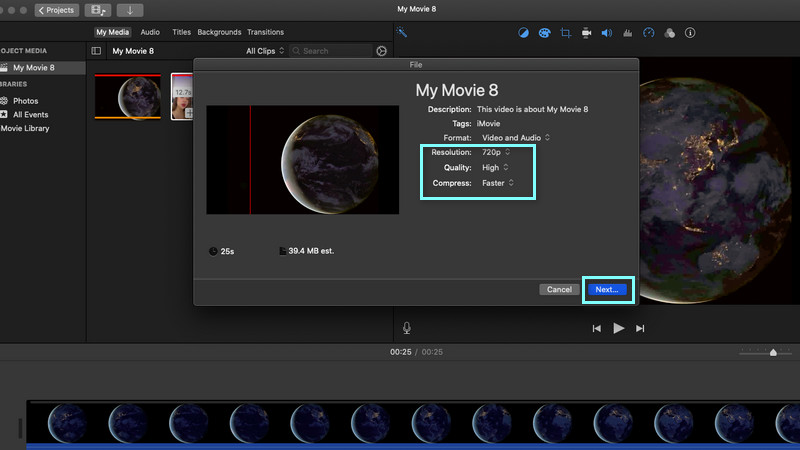Select the 12.7s portrait clip thumbnail
Image resolution: width=800 pixels, height=450 pixels.
pyautogui.click(x=182, y=96)
